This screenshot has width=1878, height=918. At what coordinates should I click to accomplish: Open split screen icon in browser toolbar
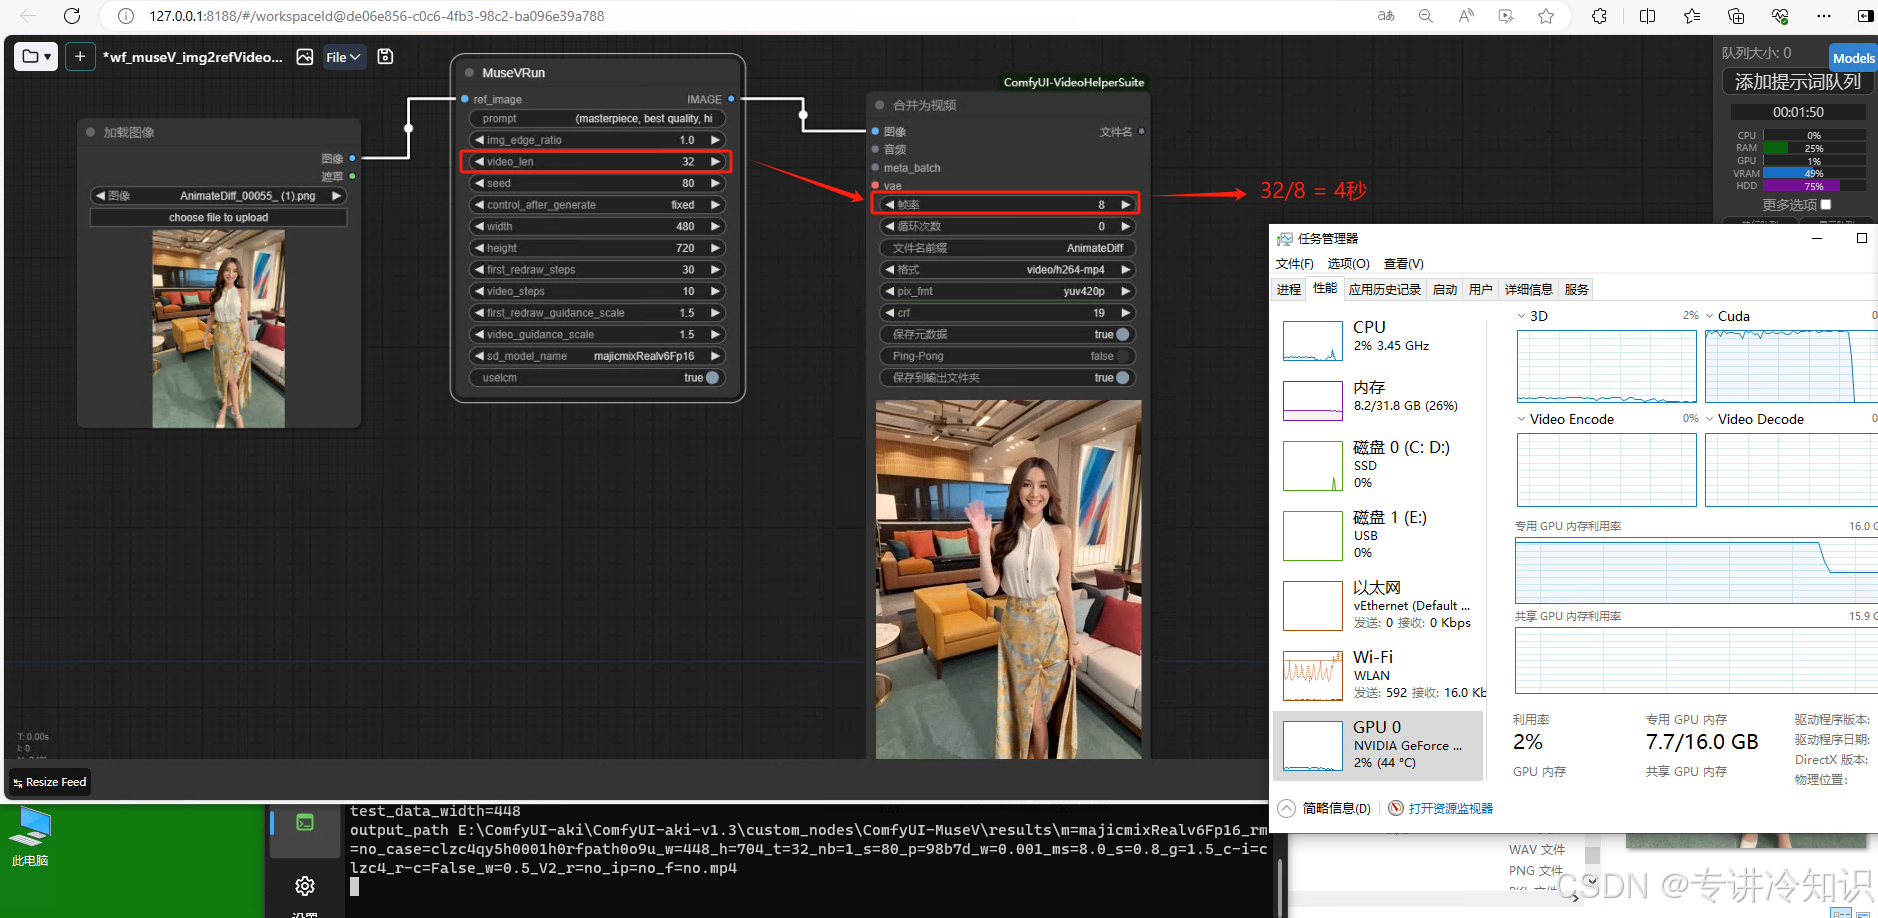(1647, 16)
